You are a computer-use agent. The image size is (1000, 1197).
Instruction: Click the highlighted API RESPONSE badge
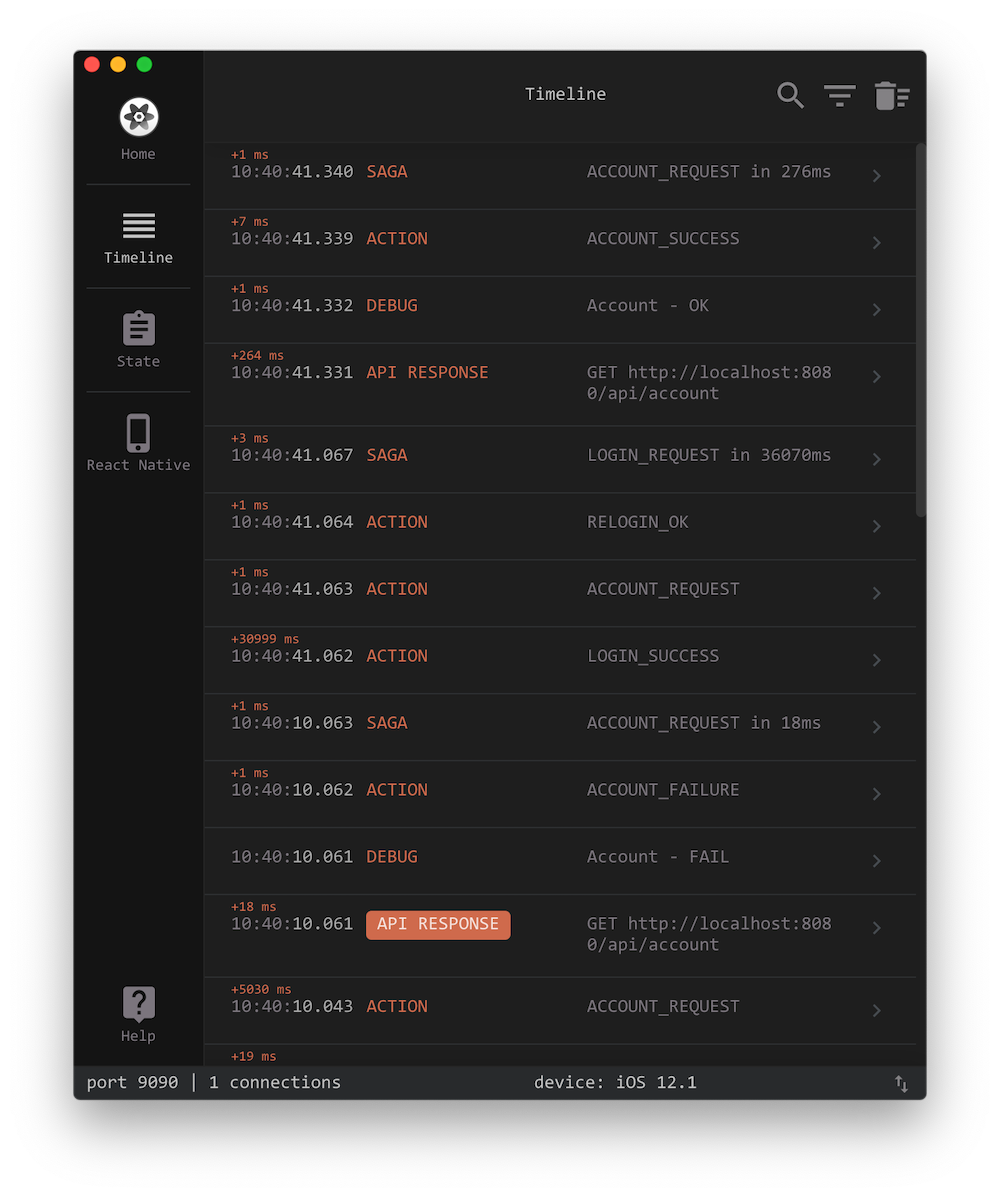coord(438,924)
